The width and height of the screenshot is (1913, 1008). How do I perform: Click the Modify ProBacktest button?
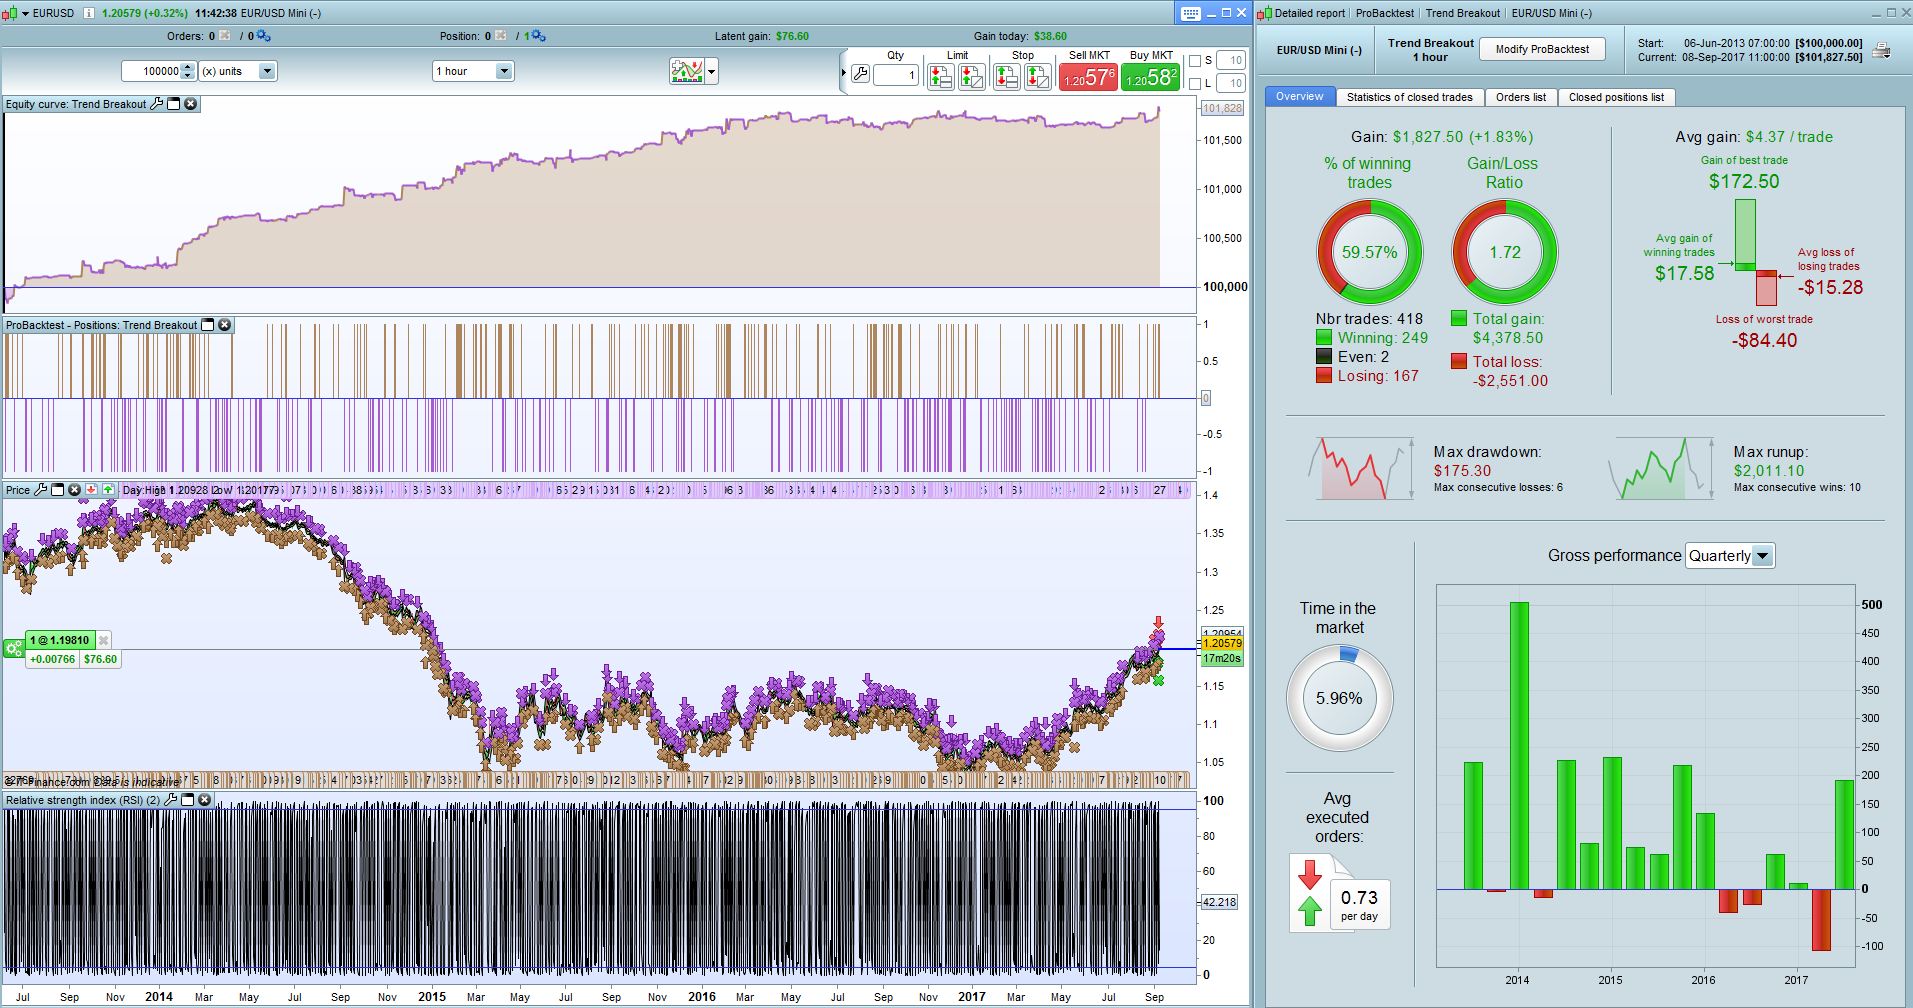coord(1541,49)
